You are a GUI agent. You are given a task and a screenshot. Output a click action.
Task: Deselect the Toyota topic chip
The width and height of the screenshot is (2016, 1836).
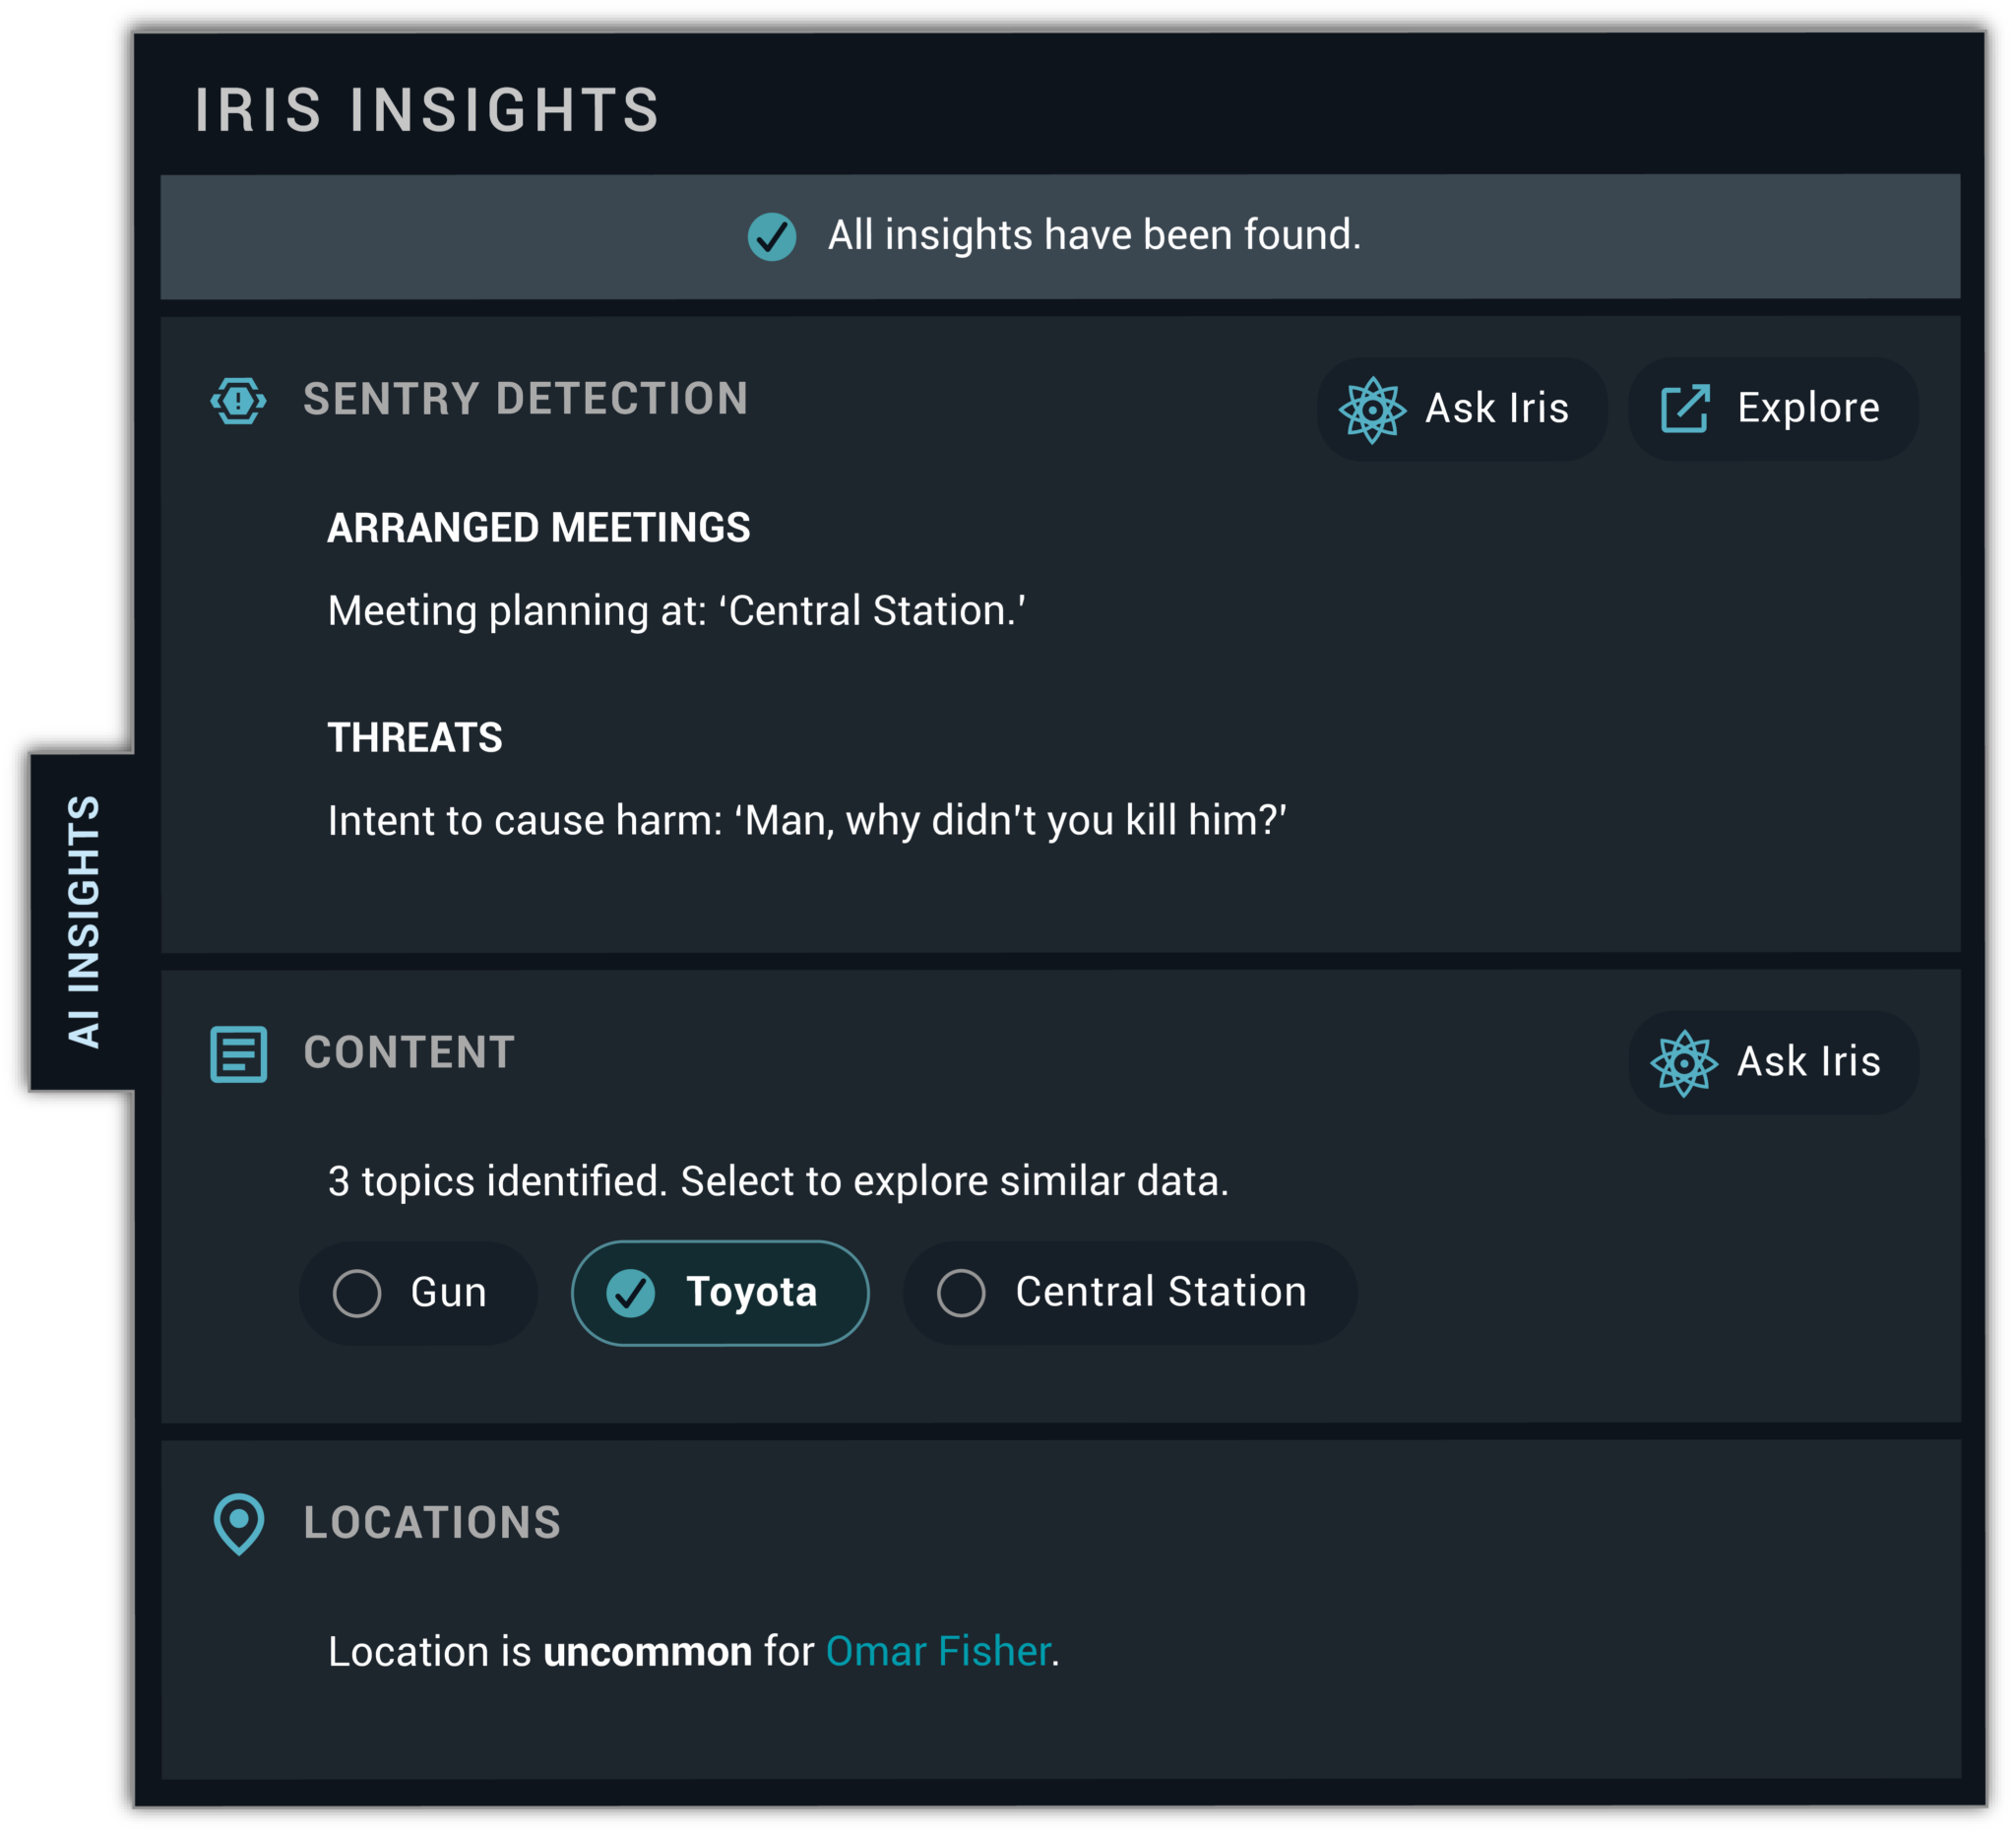(x=720, y=1293)
